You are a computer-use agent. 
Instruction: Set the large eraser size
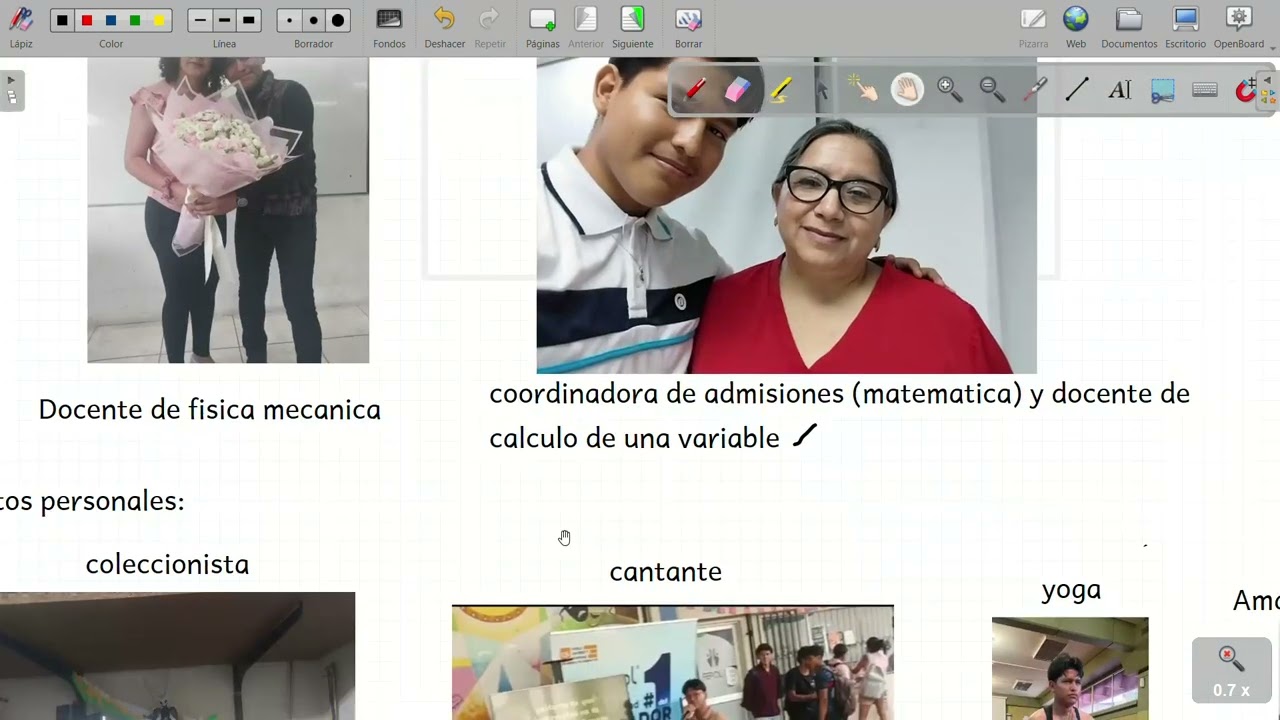[x=338, y=20]
